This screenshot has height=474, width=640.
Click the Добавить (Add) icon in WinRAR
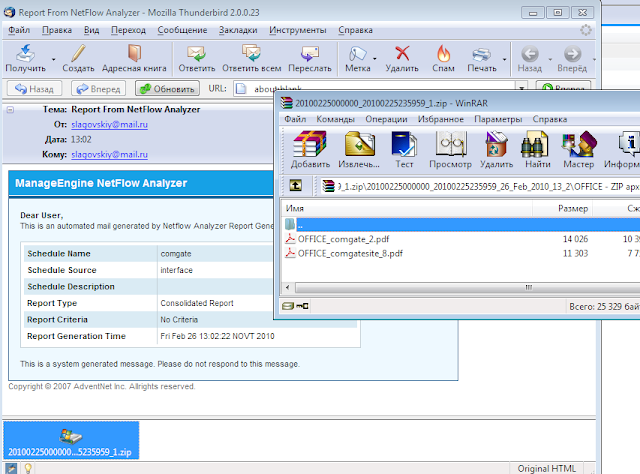tap(310, 144)
